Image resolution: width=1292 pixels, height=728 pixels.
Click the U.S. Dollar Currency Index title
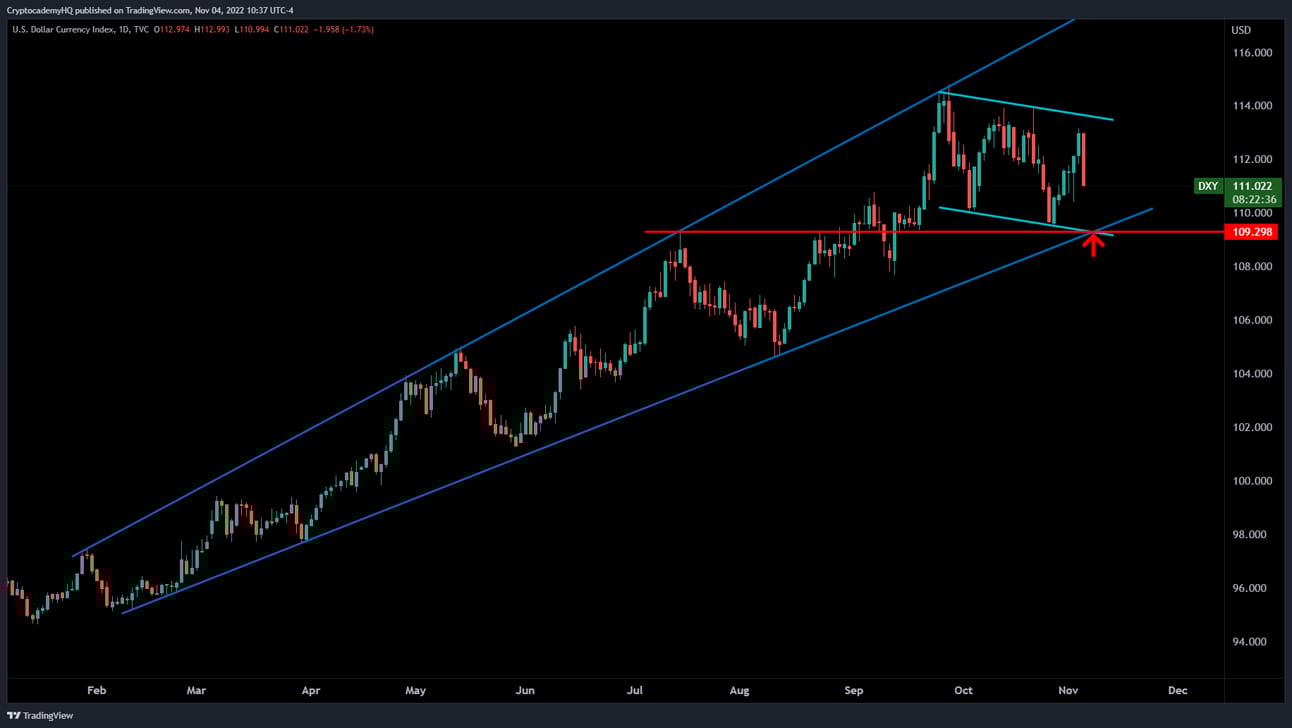coord(64,29)
